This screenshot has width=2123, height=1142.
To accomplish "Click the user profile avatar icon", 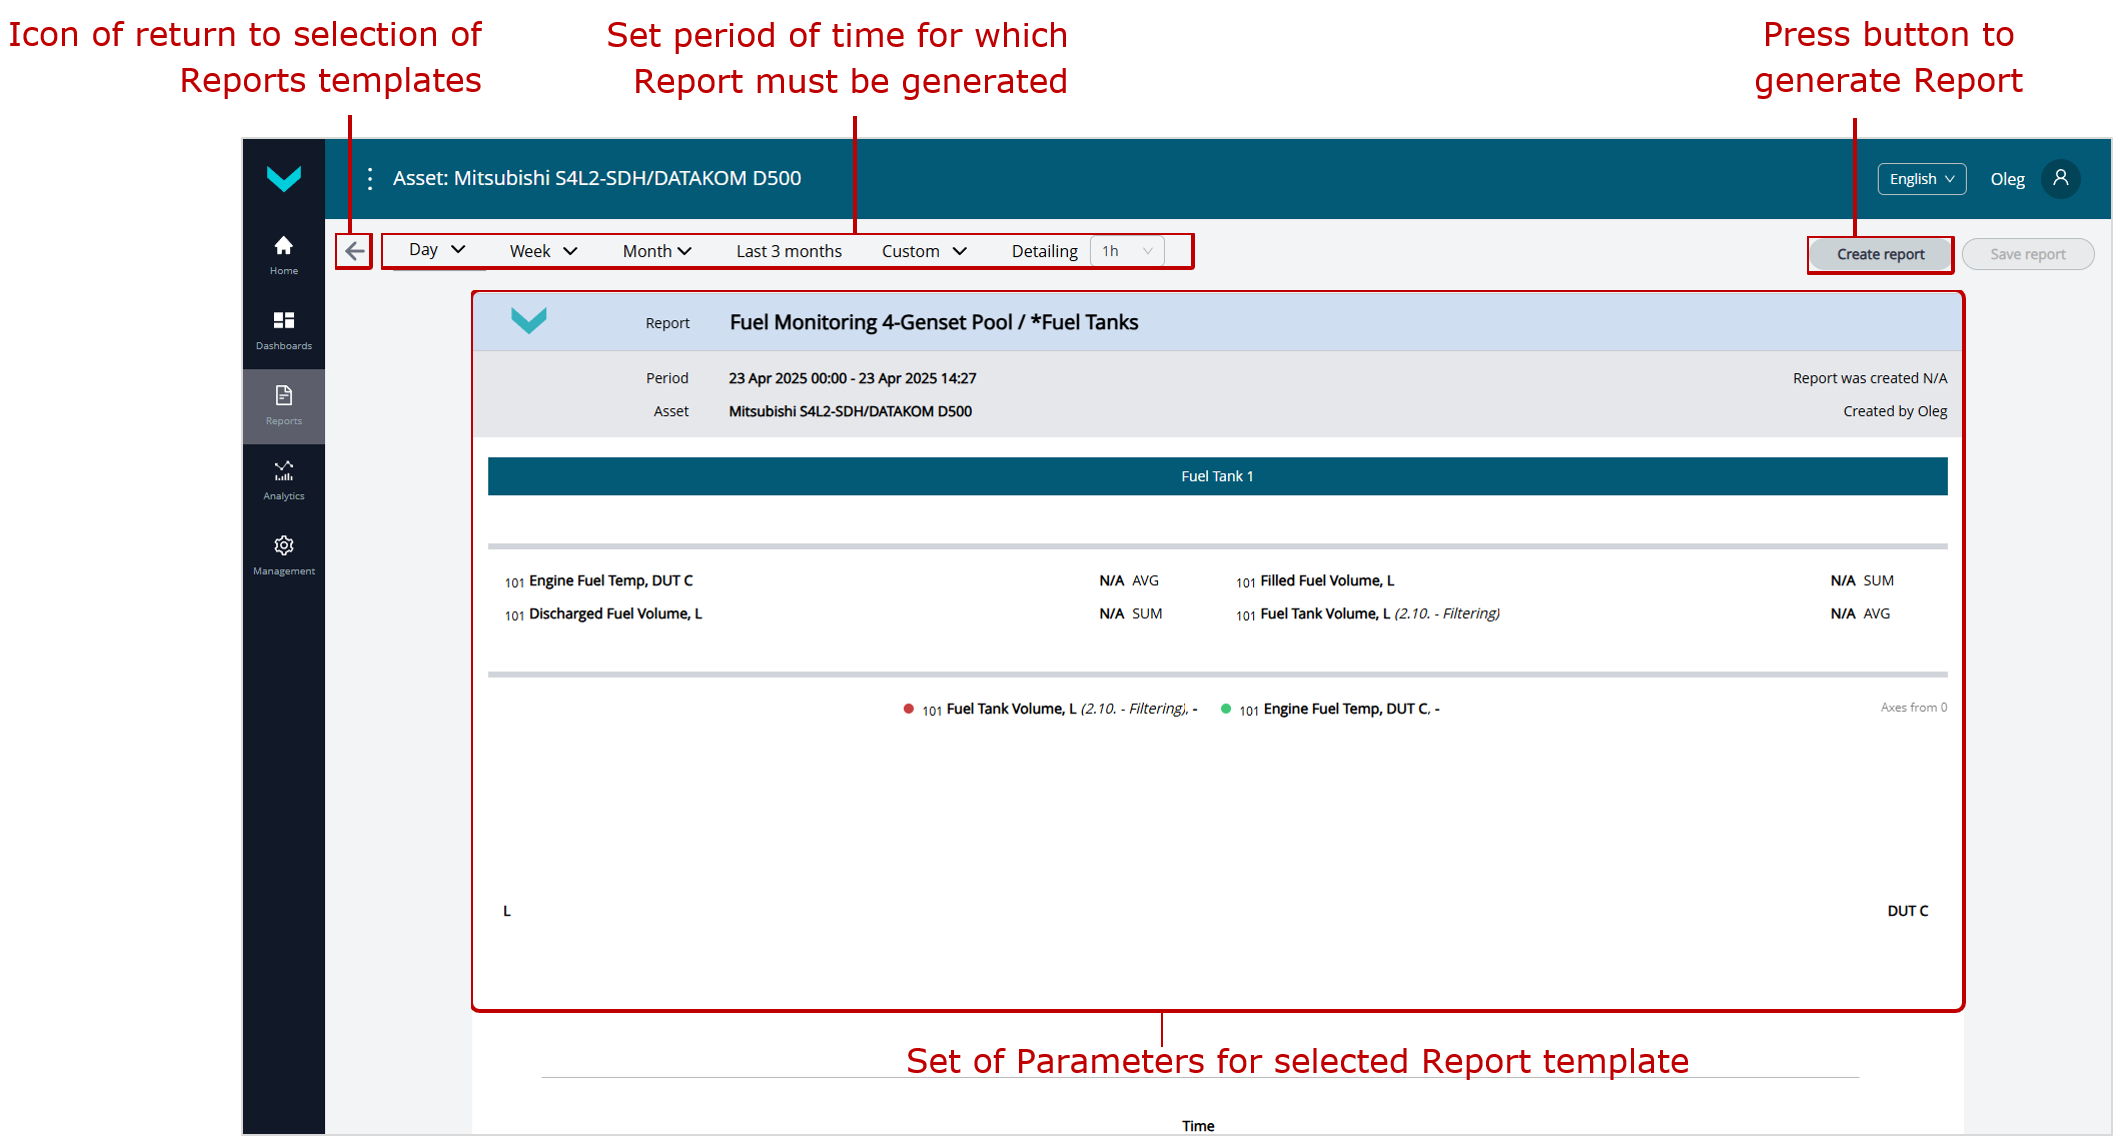I will [x=2060, y=179].
